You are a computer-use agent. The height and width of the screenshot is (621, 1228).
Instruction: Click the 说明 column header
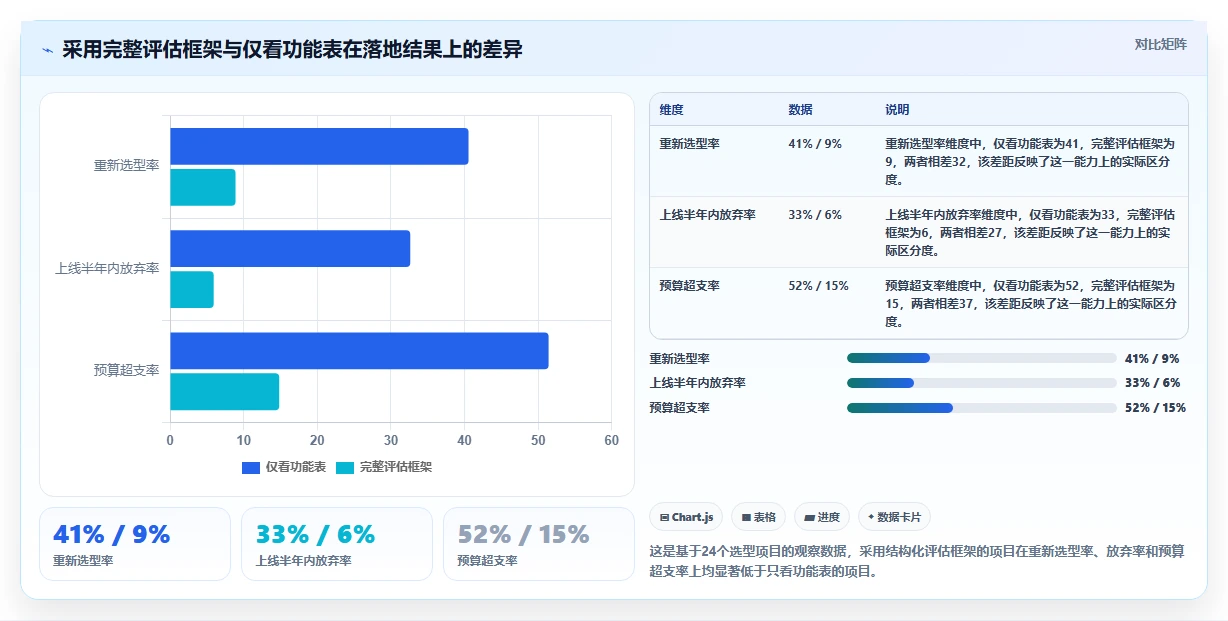point(897,110)
